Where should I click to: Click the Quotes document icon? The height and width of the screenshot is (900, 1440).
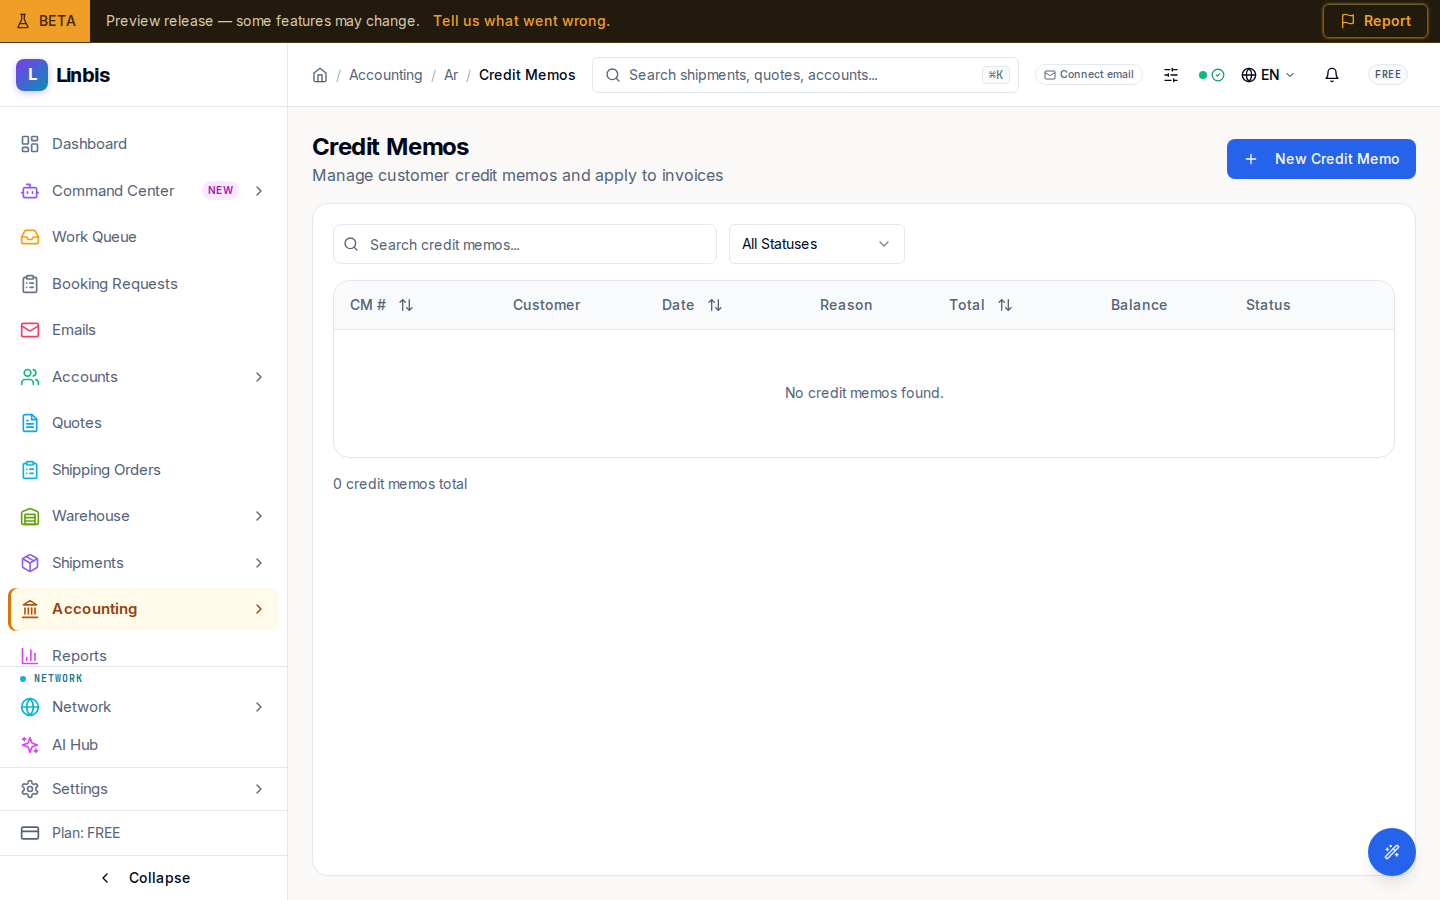30,423
